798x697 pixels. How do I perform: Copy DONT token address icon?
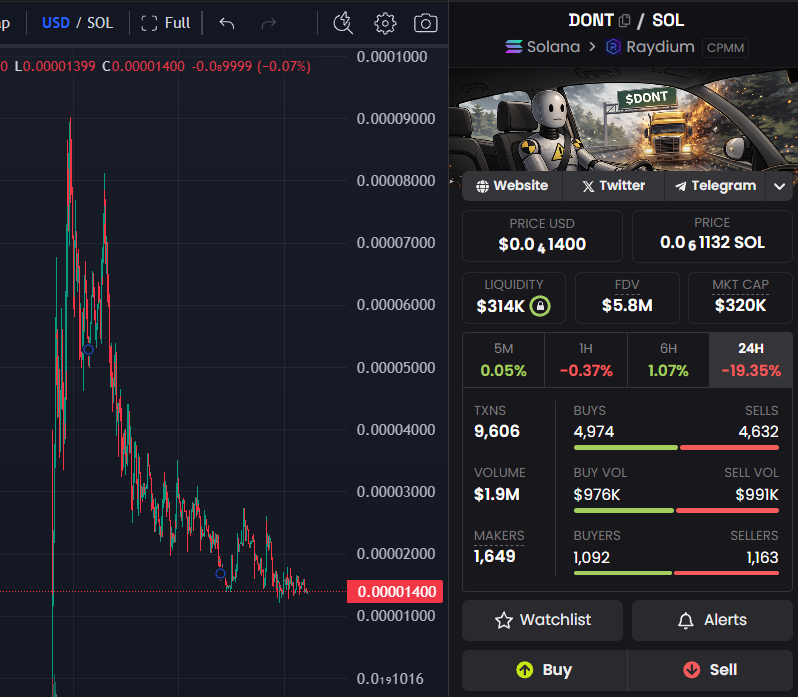[x=624, y=21]
